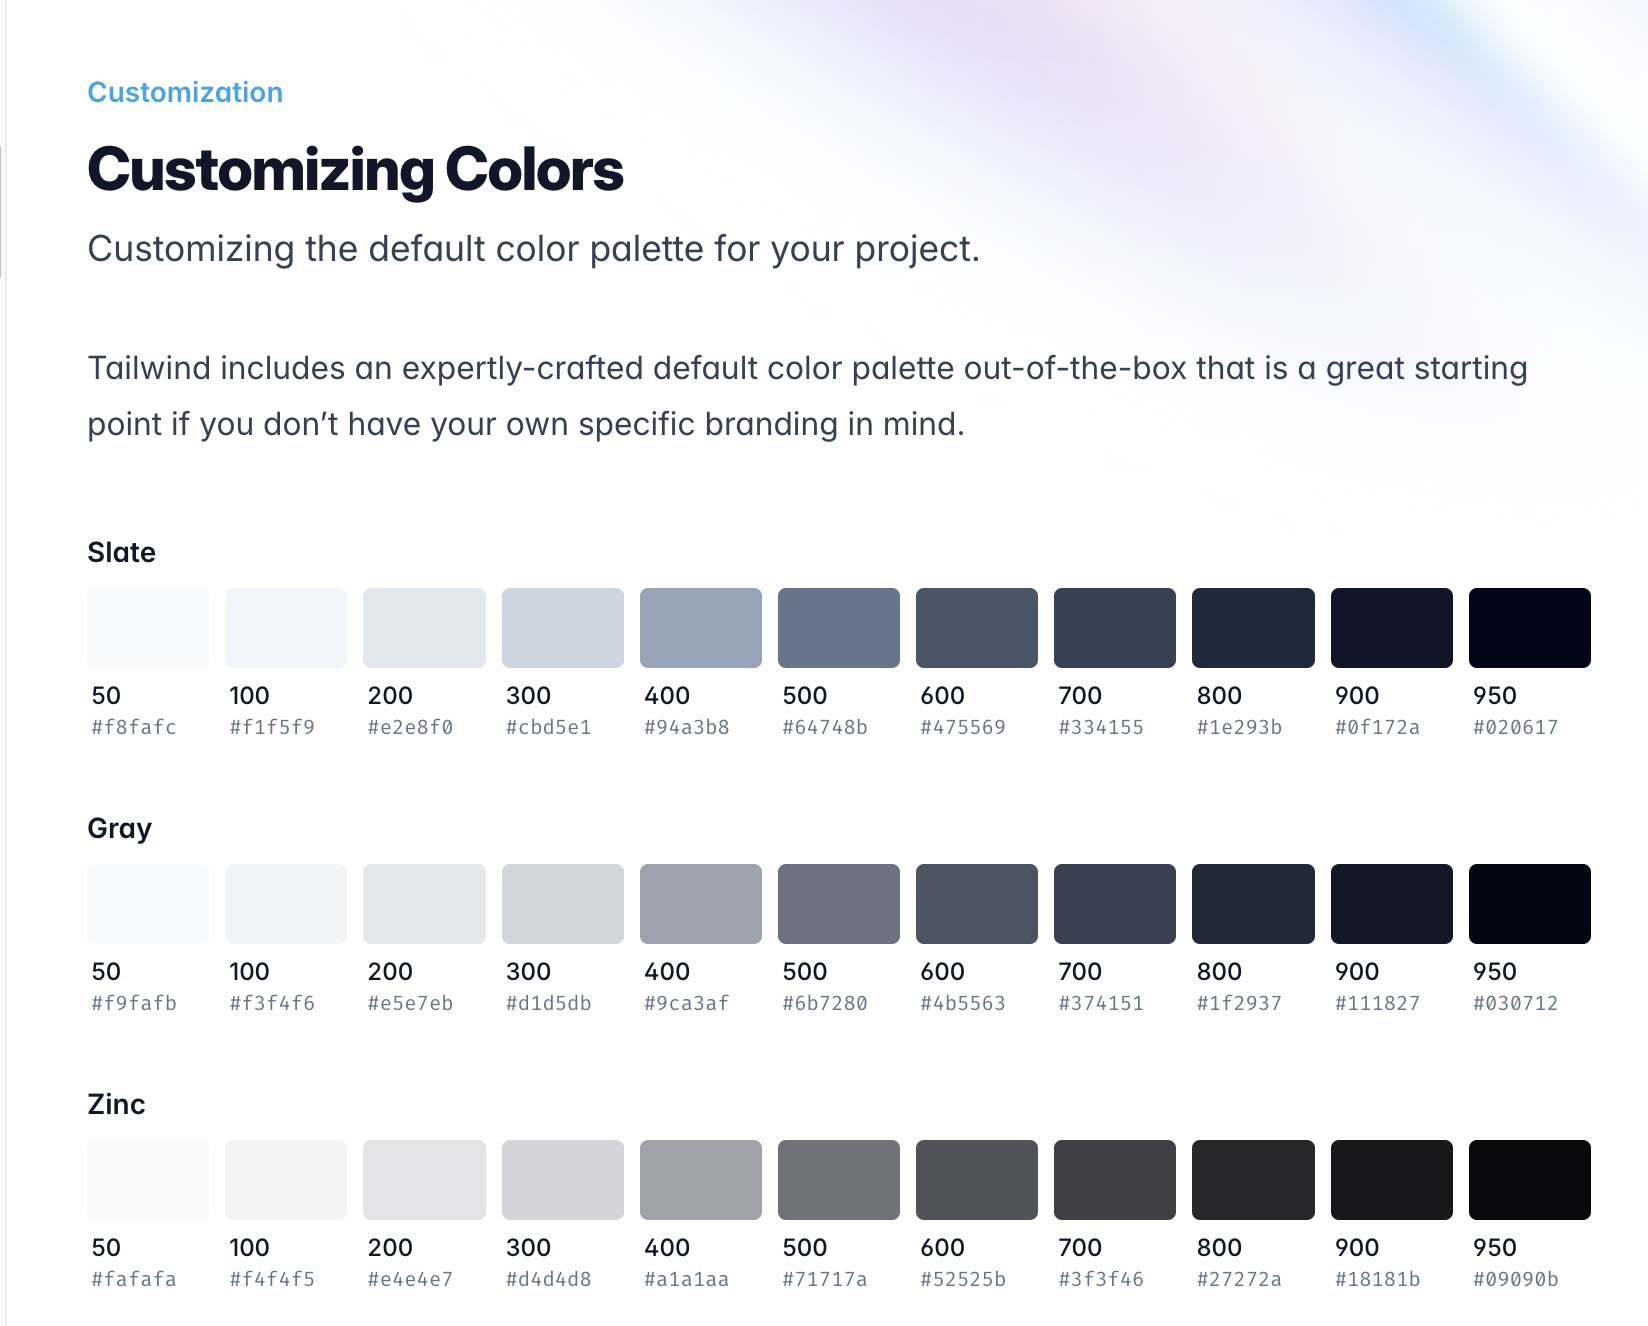
Task: Pick the Slate 400 color swatch
Action: pos(701,628)
